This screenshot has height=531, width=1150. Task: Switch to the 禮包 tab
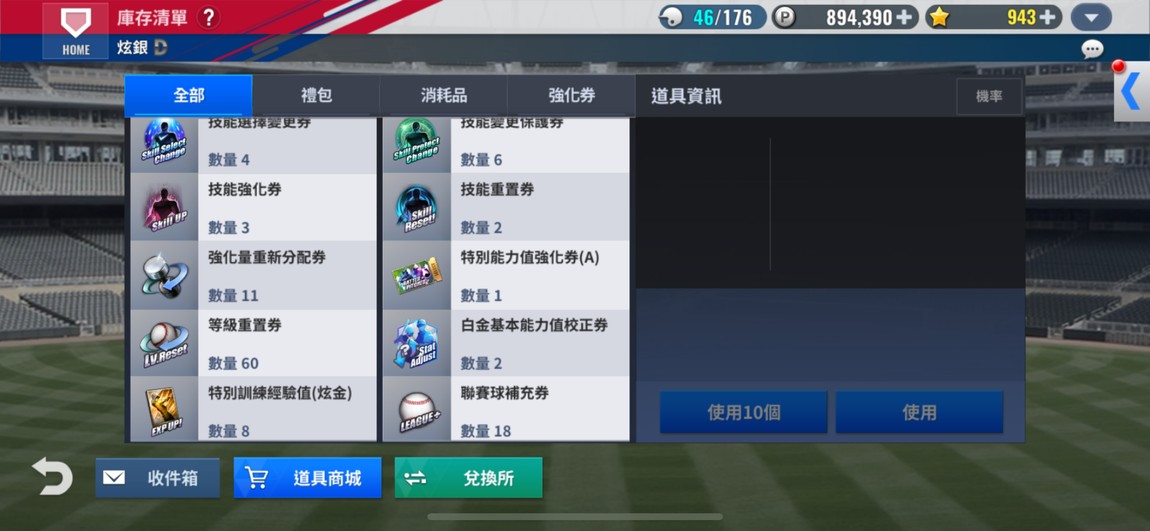point(316,96)
